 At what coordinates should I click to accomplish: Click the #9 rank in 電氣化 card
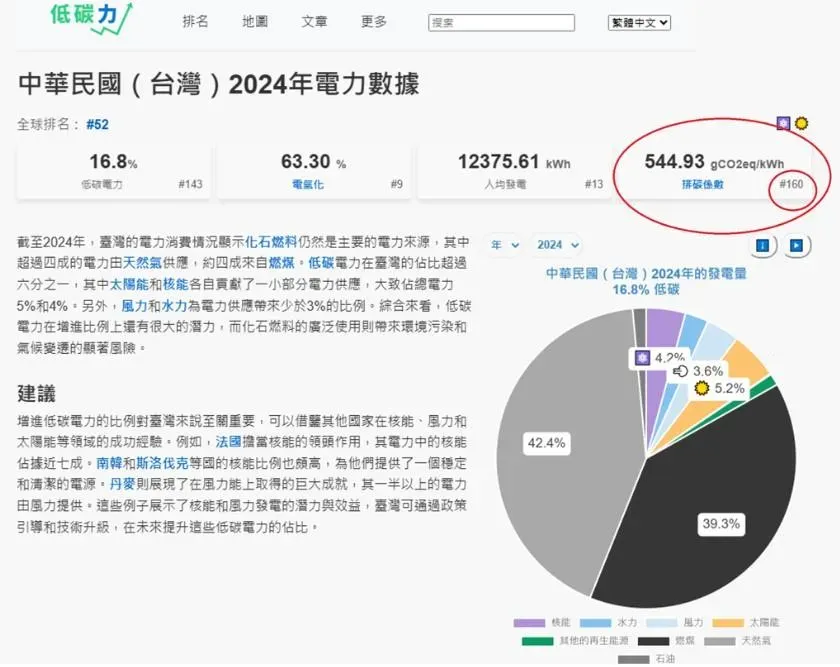(396, 184)
